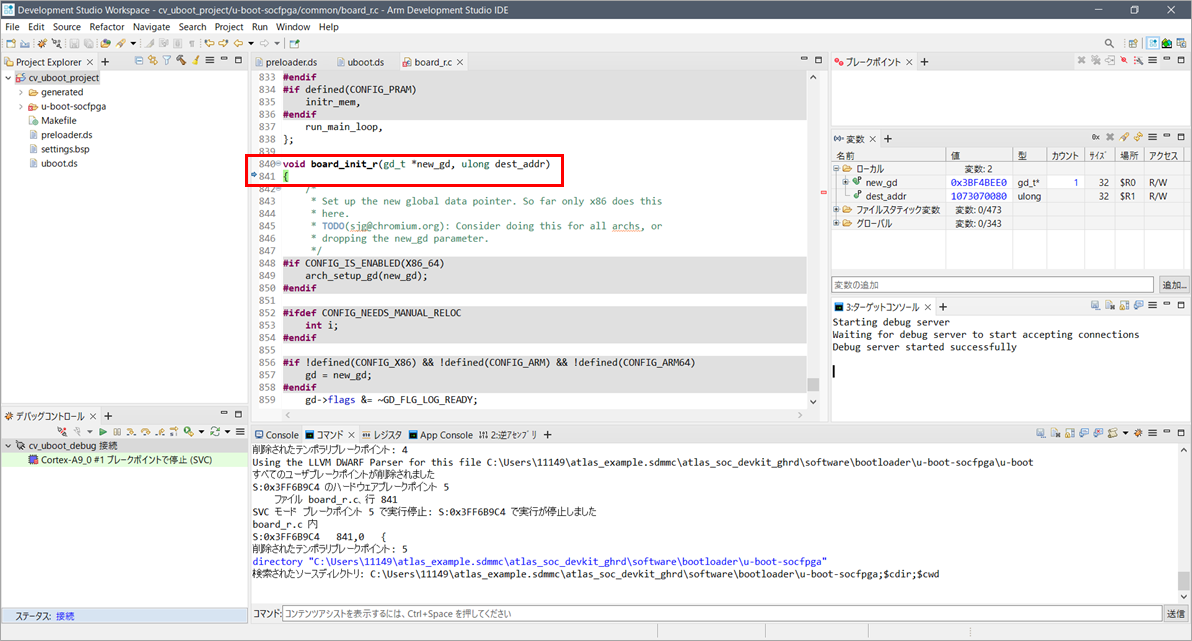
Task: Add new view beside the breakpoints tab
Action: point(924,62)
